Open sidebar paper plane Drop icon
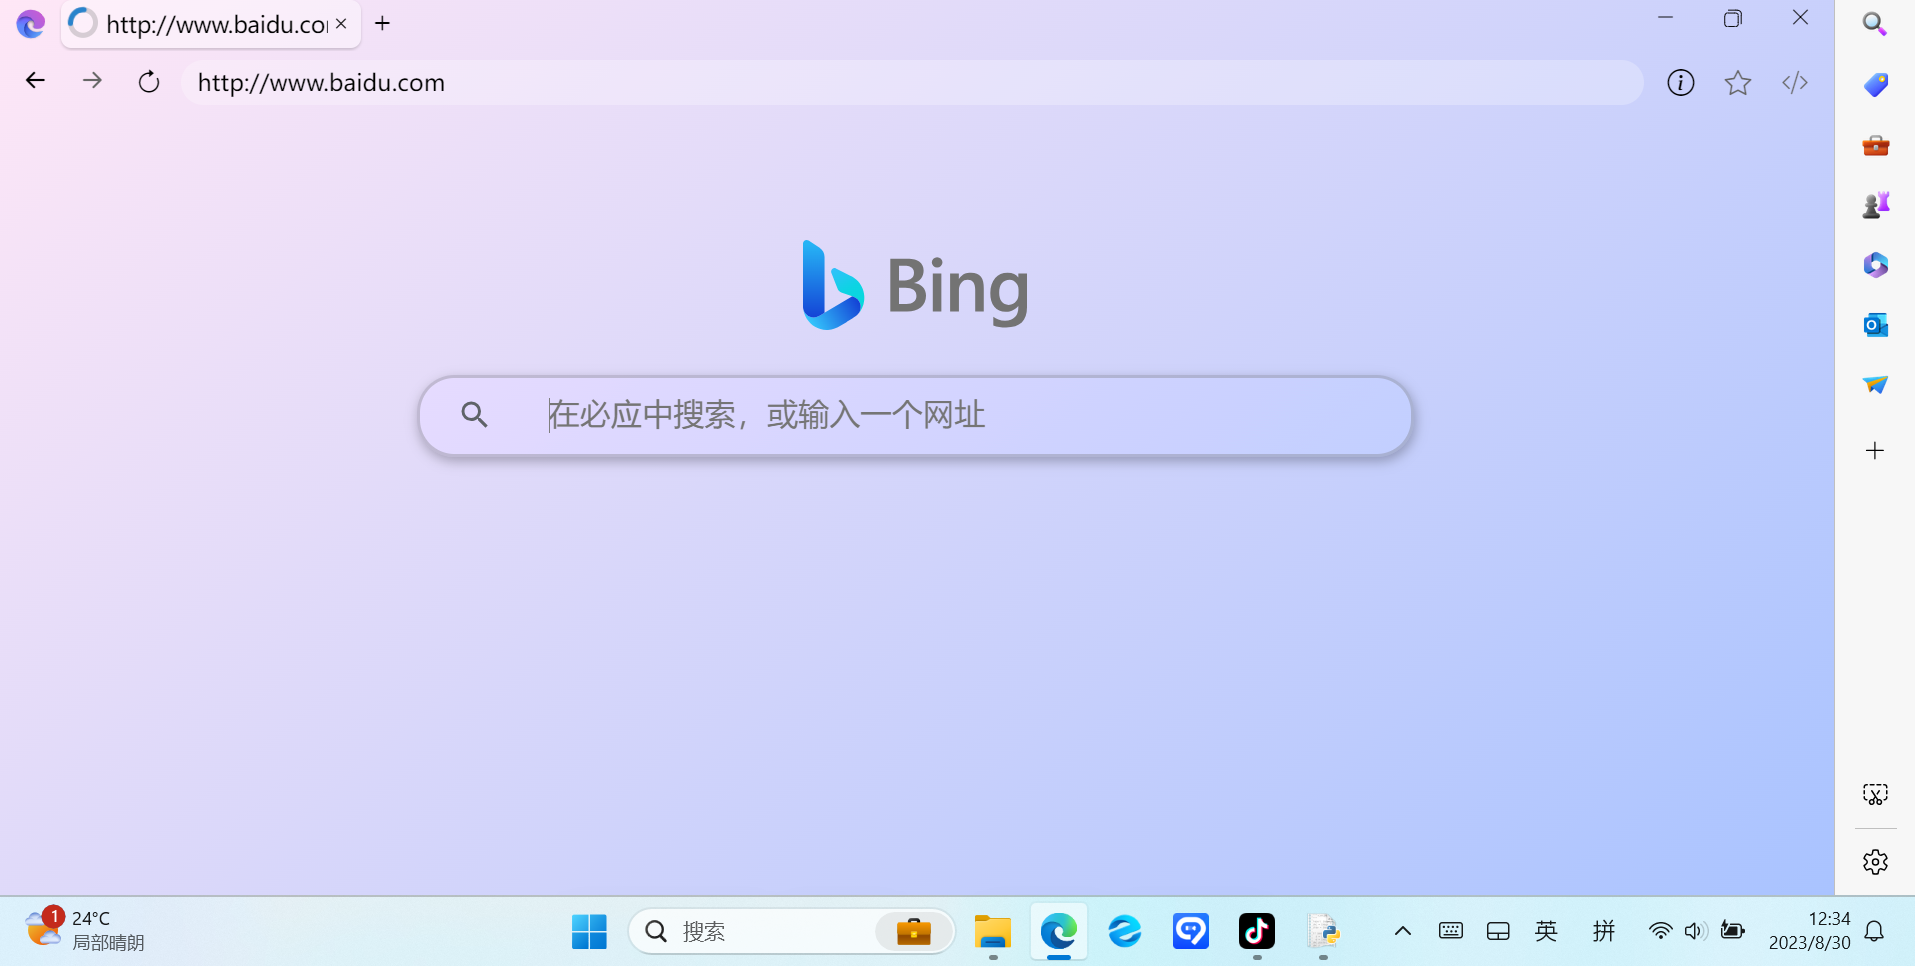Screen dimensions: 1915x966 1875,385
